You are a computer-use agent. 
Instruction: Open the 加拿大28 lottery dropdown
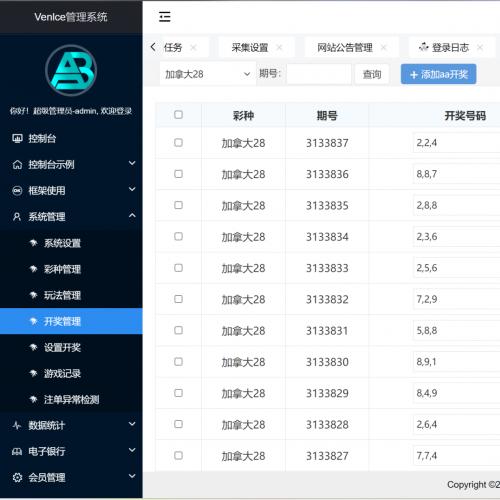coord(208,74)
